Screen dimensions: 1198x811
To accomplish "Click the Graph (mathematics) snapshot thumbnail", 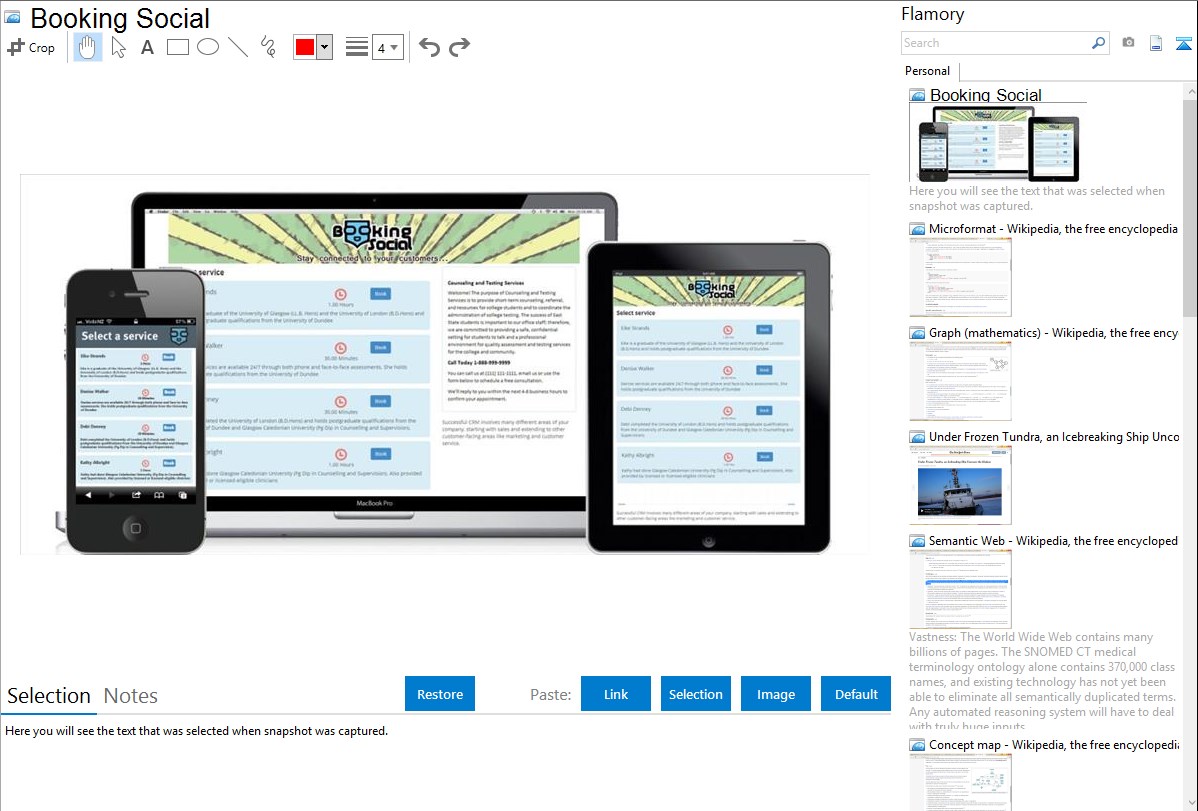I will (960, 381).
